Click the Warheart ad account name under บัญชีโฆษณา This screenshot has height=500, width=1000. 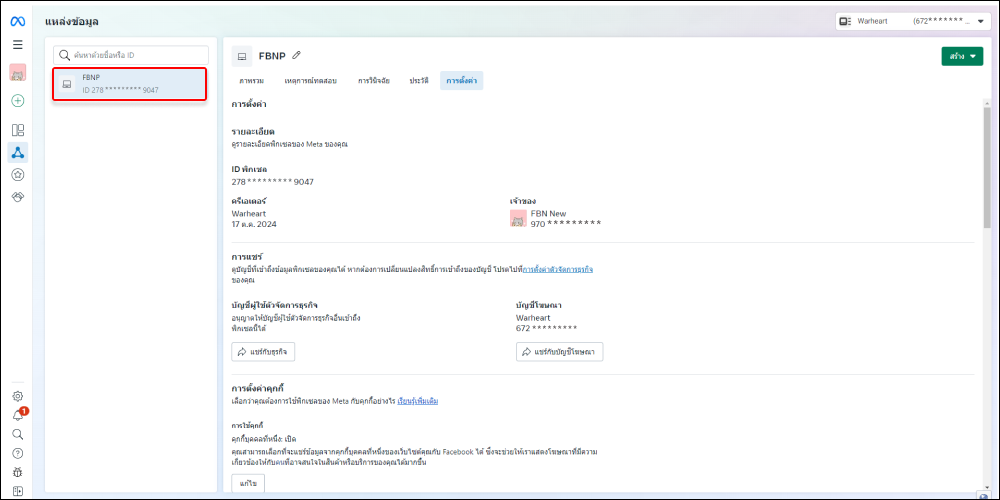(x=533, y=318)
